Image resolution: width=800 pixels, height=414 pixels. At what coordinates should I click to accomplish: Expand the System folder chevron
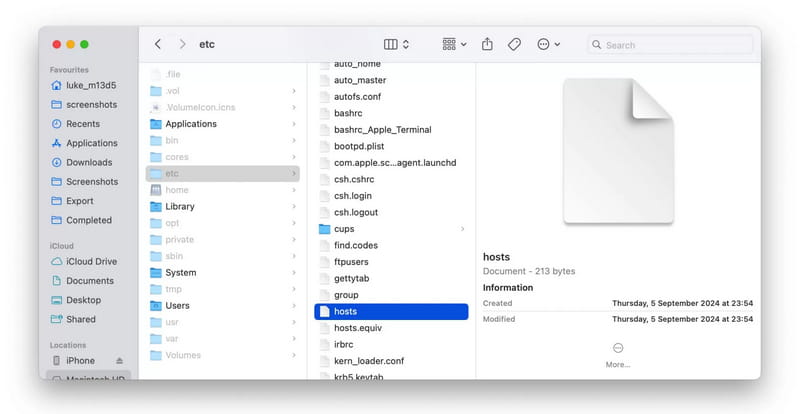[x=294, y=273]
